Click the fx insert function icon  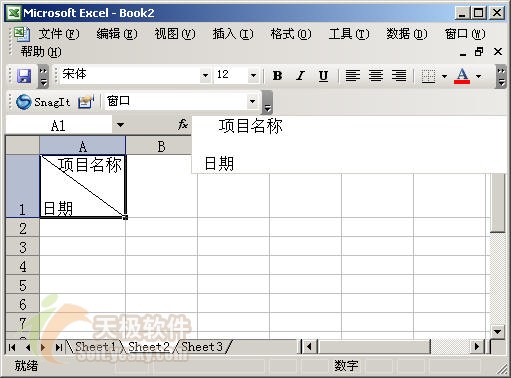pyautogui.click(x=183, y=125)
